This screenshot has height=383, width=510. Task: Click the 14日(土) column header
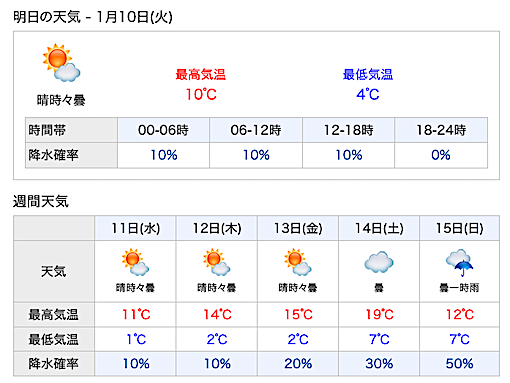[379, 228]
